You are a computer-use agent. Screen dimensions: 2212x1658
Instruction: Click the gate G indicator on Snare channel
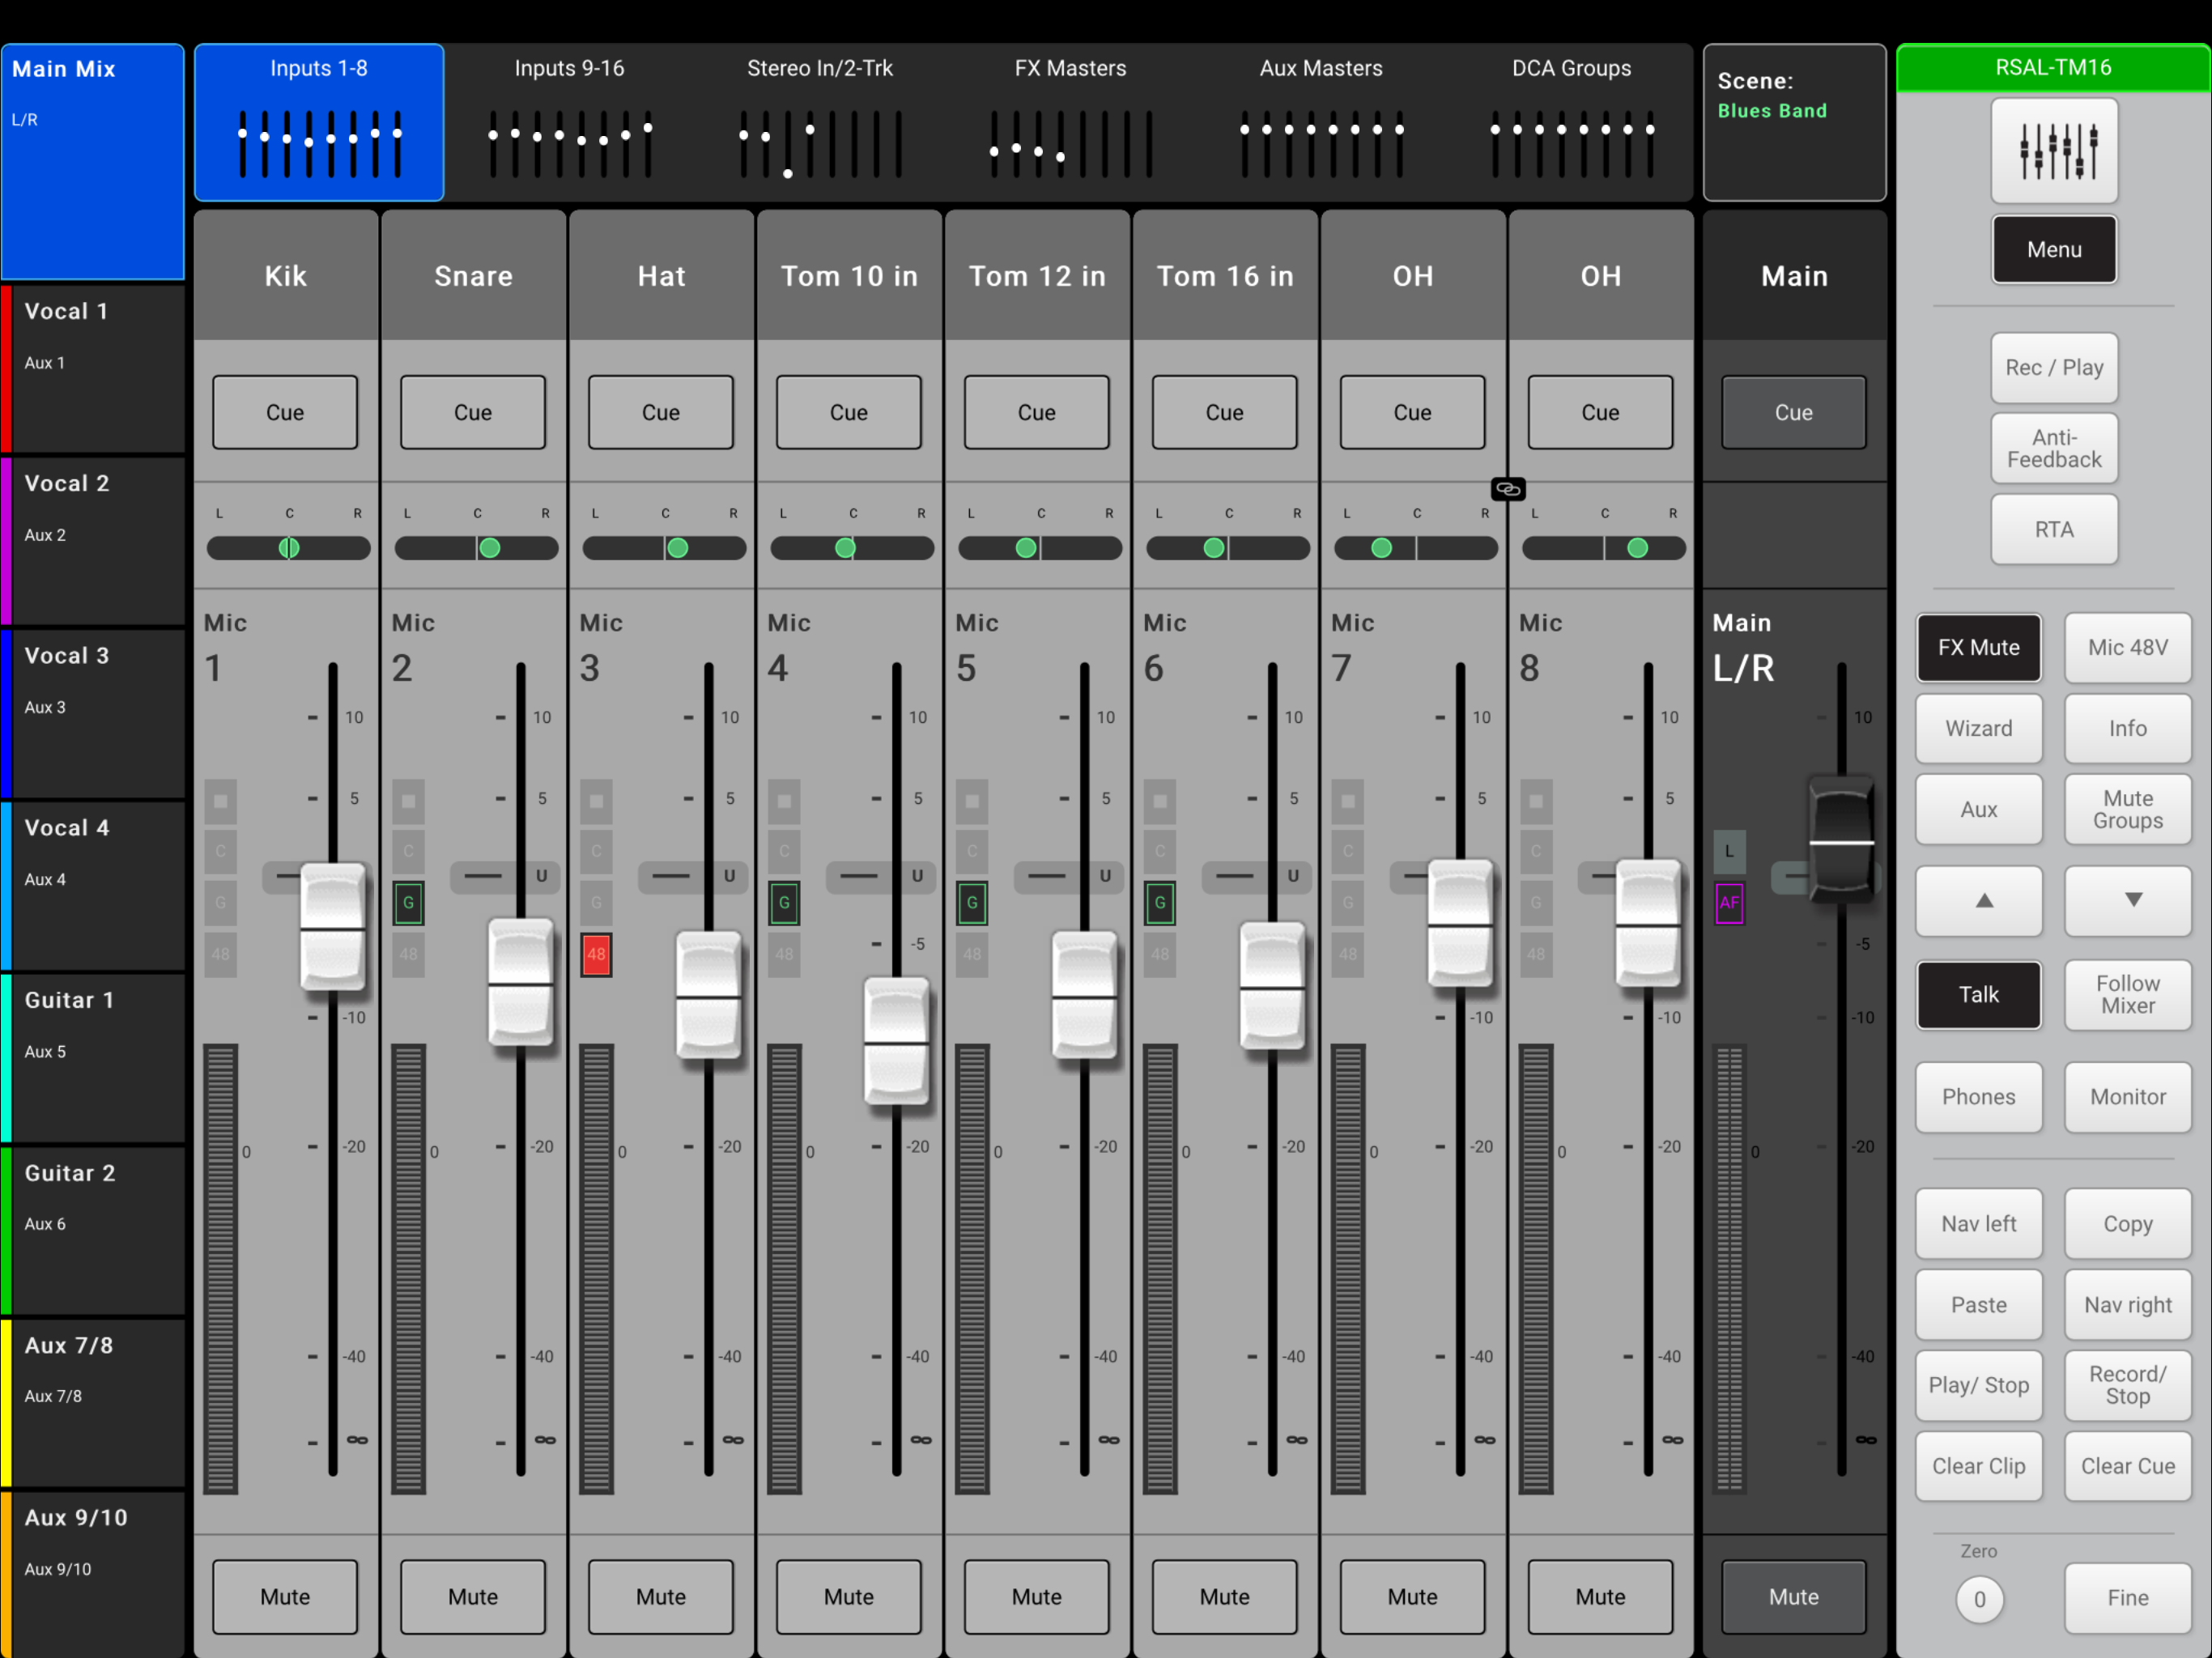click(x=408, y=903)
